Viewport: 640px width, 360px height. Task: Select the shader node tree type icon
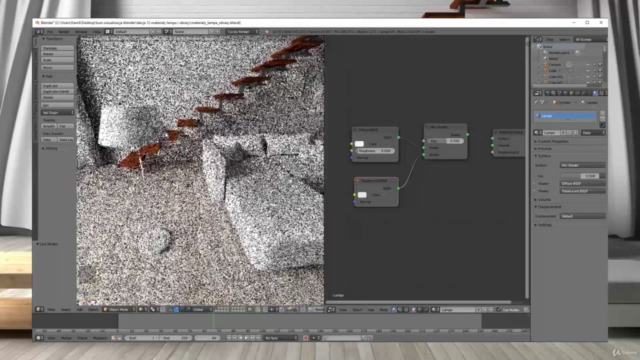[x=394, y=310]
